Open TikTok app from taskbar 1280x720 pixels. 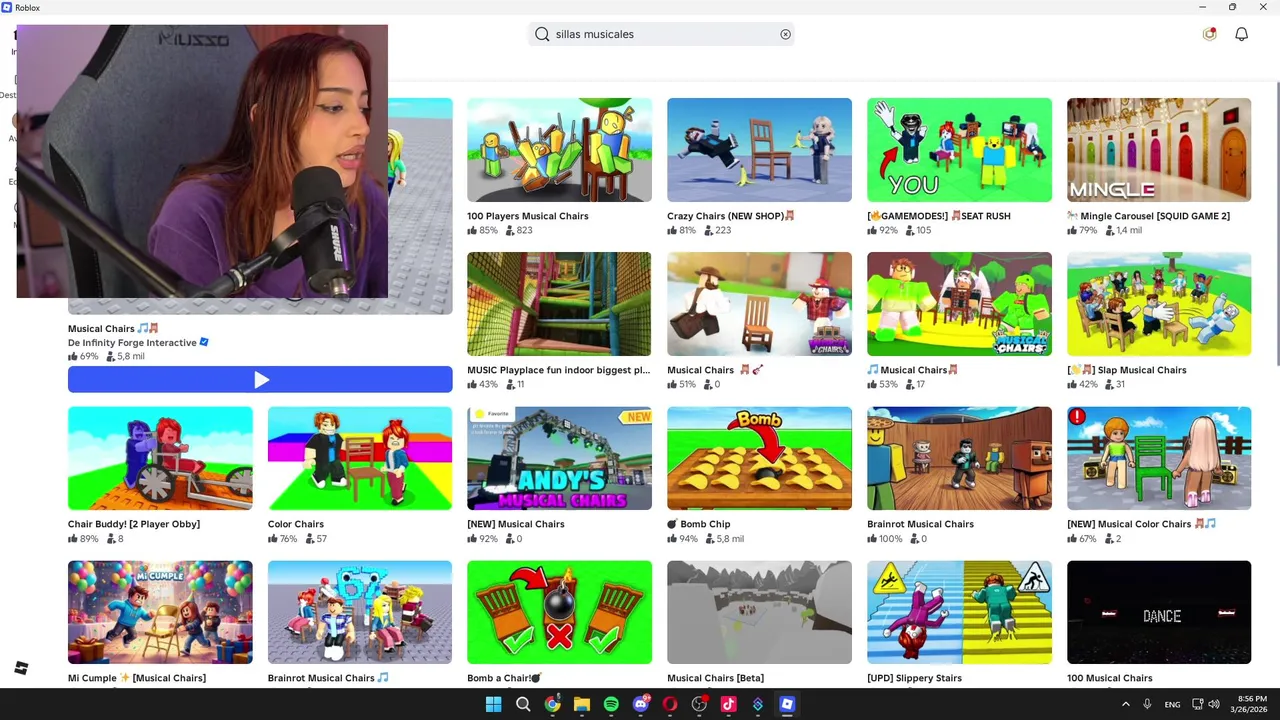point(728,704)
